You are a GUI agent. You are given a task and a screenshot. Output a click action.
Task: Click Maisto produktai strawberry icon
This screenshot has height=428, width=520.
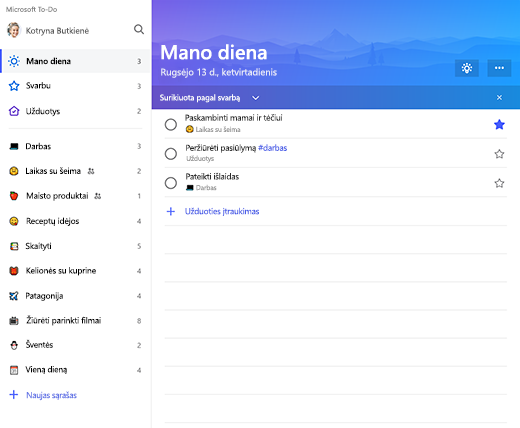14,196
